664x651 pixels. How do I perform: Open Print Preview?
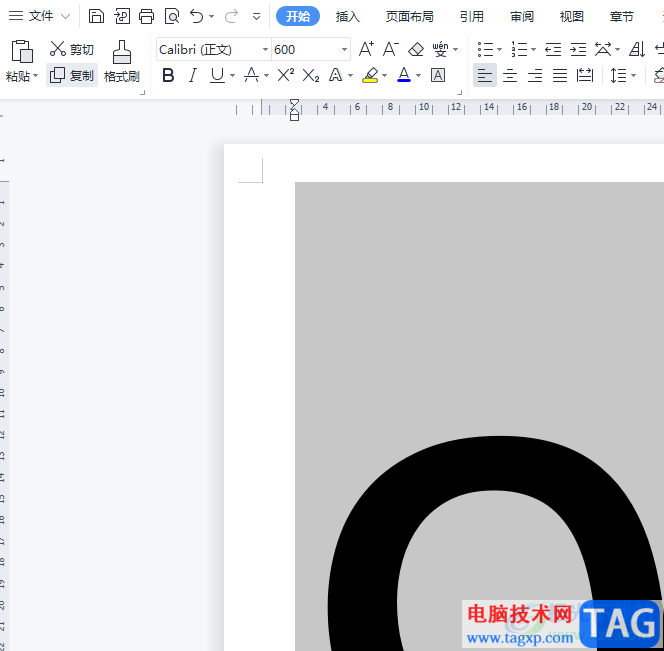click(x=172, y=17)
